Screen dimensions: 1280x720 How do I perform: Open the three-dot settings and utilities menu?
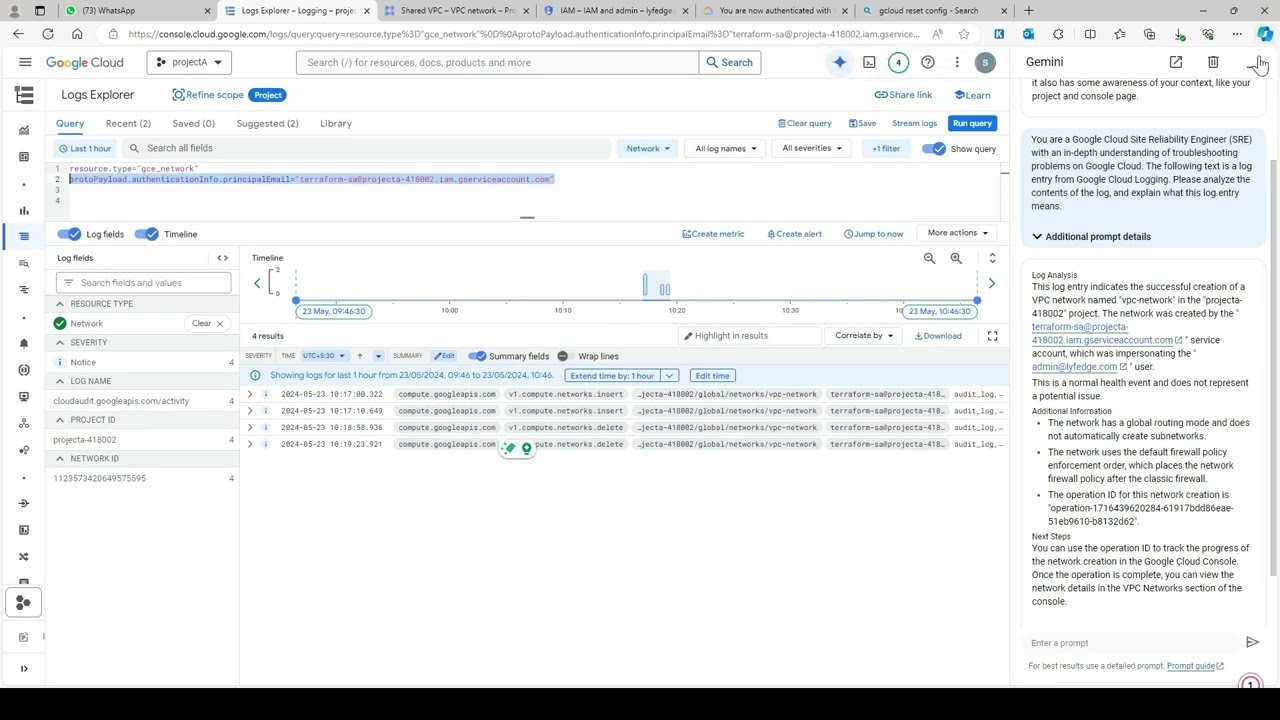point(957,62)
